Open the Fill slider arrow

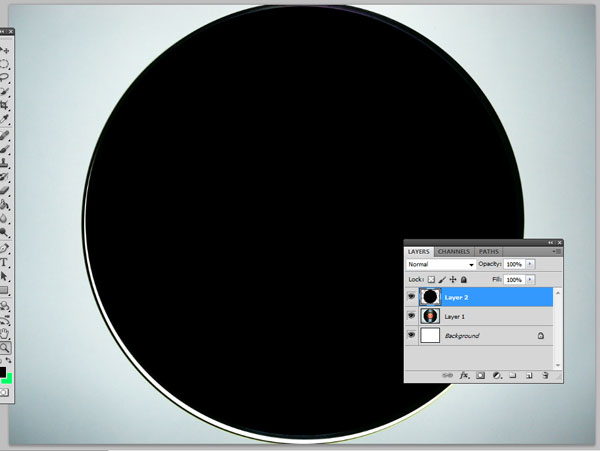(530, 280)
